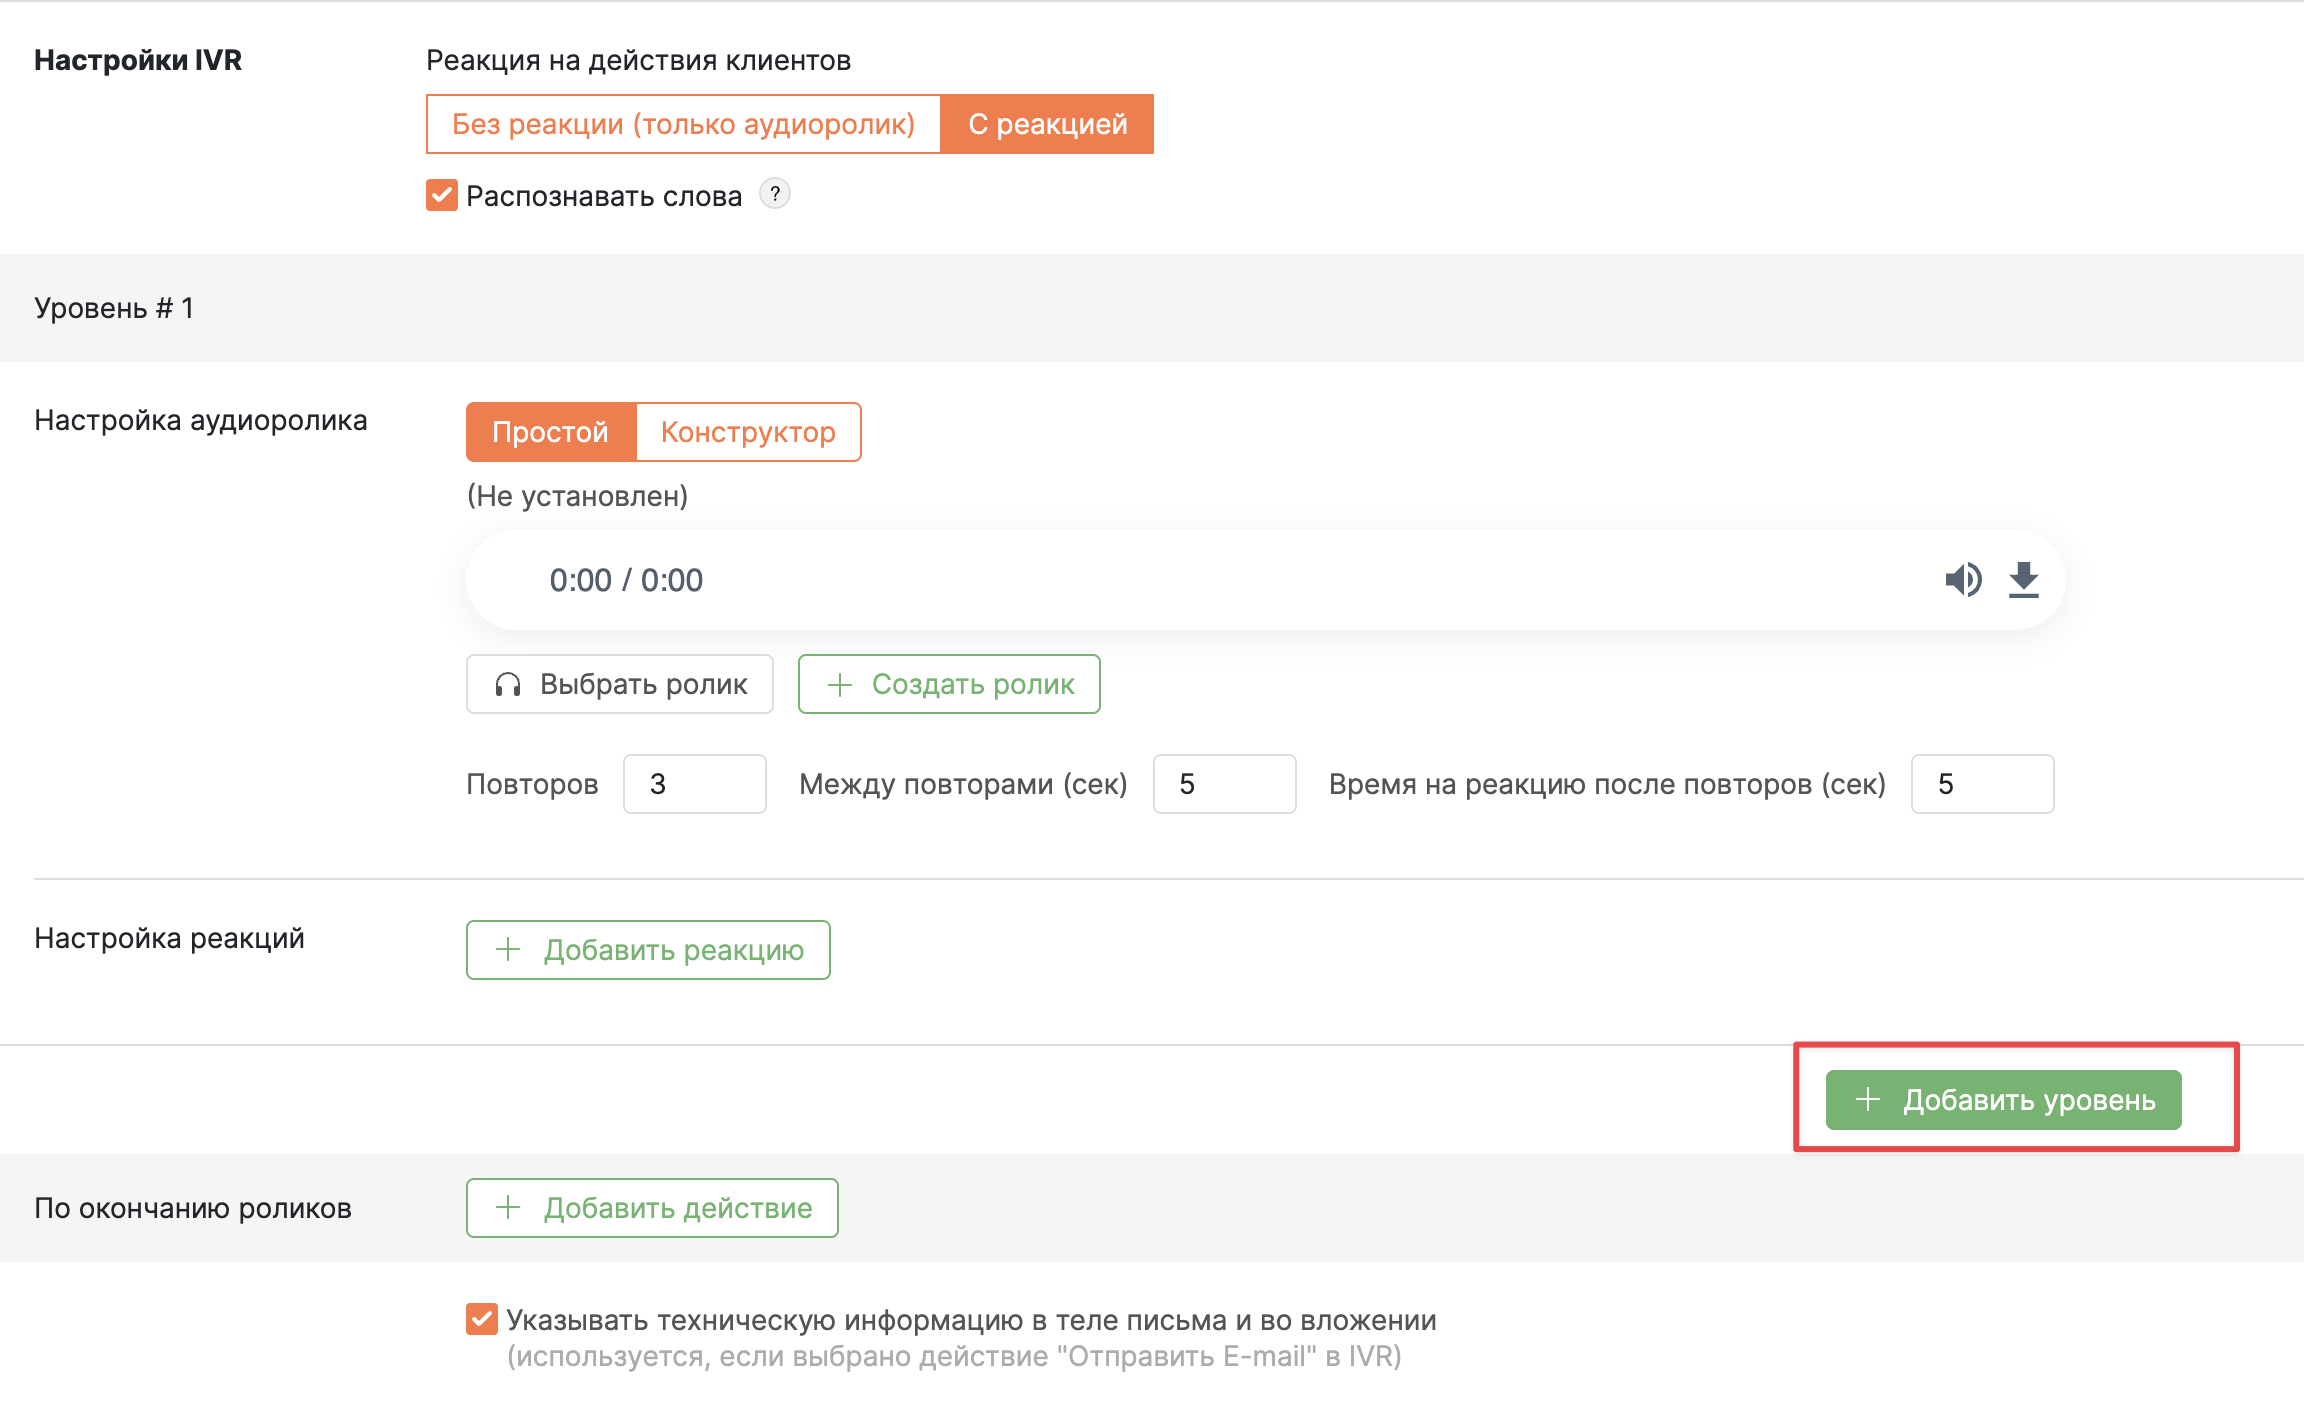Click the green Добавить уровень button
This screenshot has height=1406, width=2304.
pyautogui.click(x=2004, y=1100)
